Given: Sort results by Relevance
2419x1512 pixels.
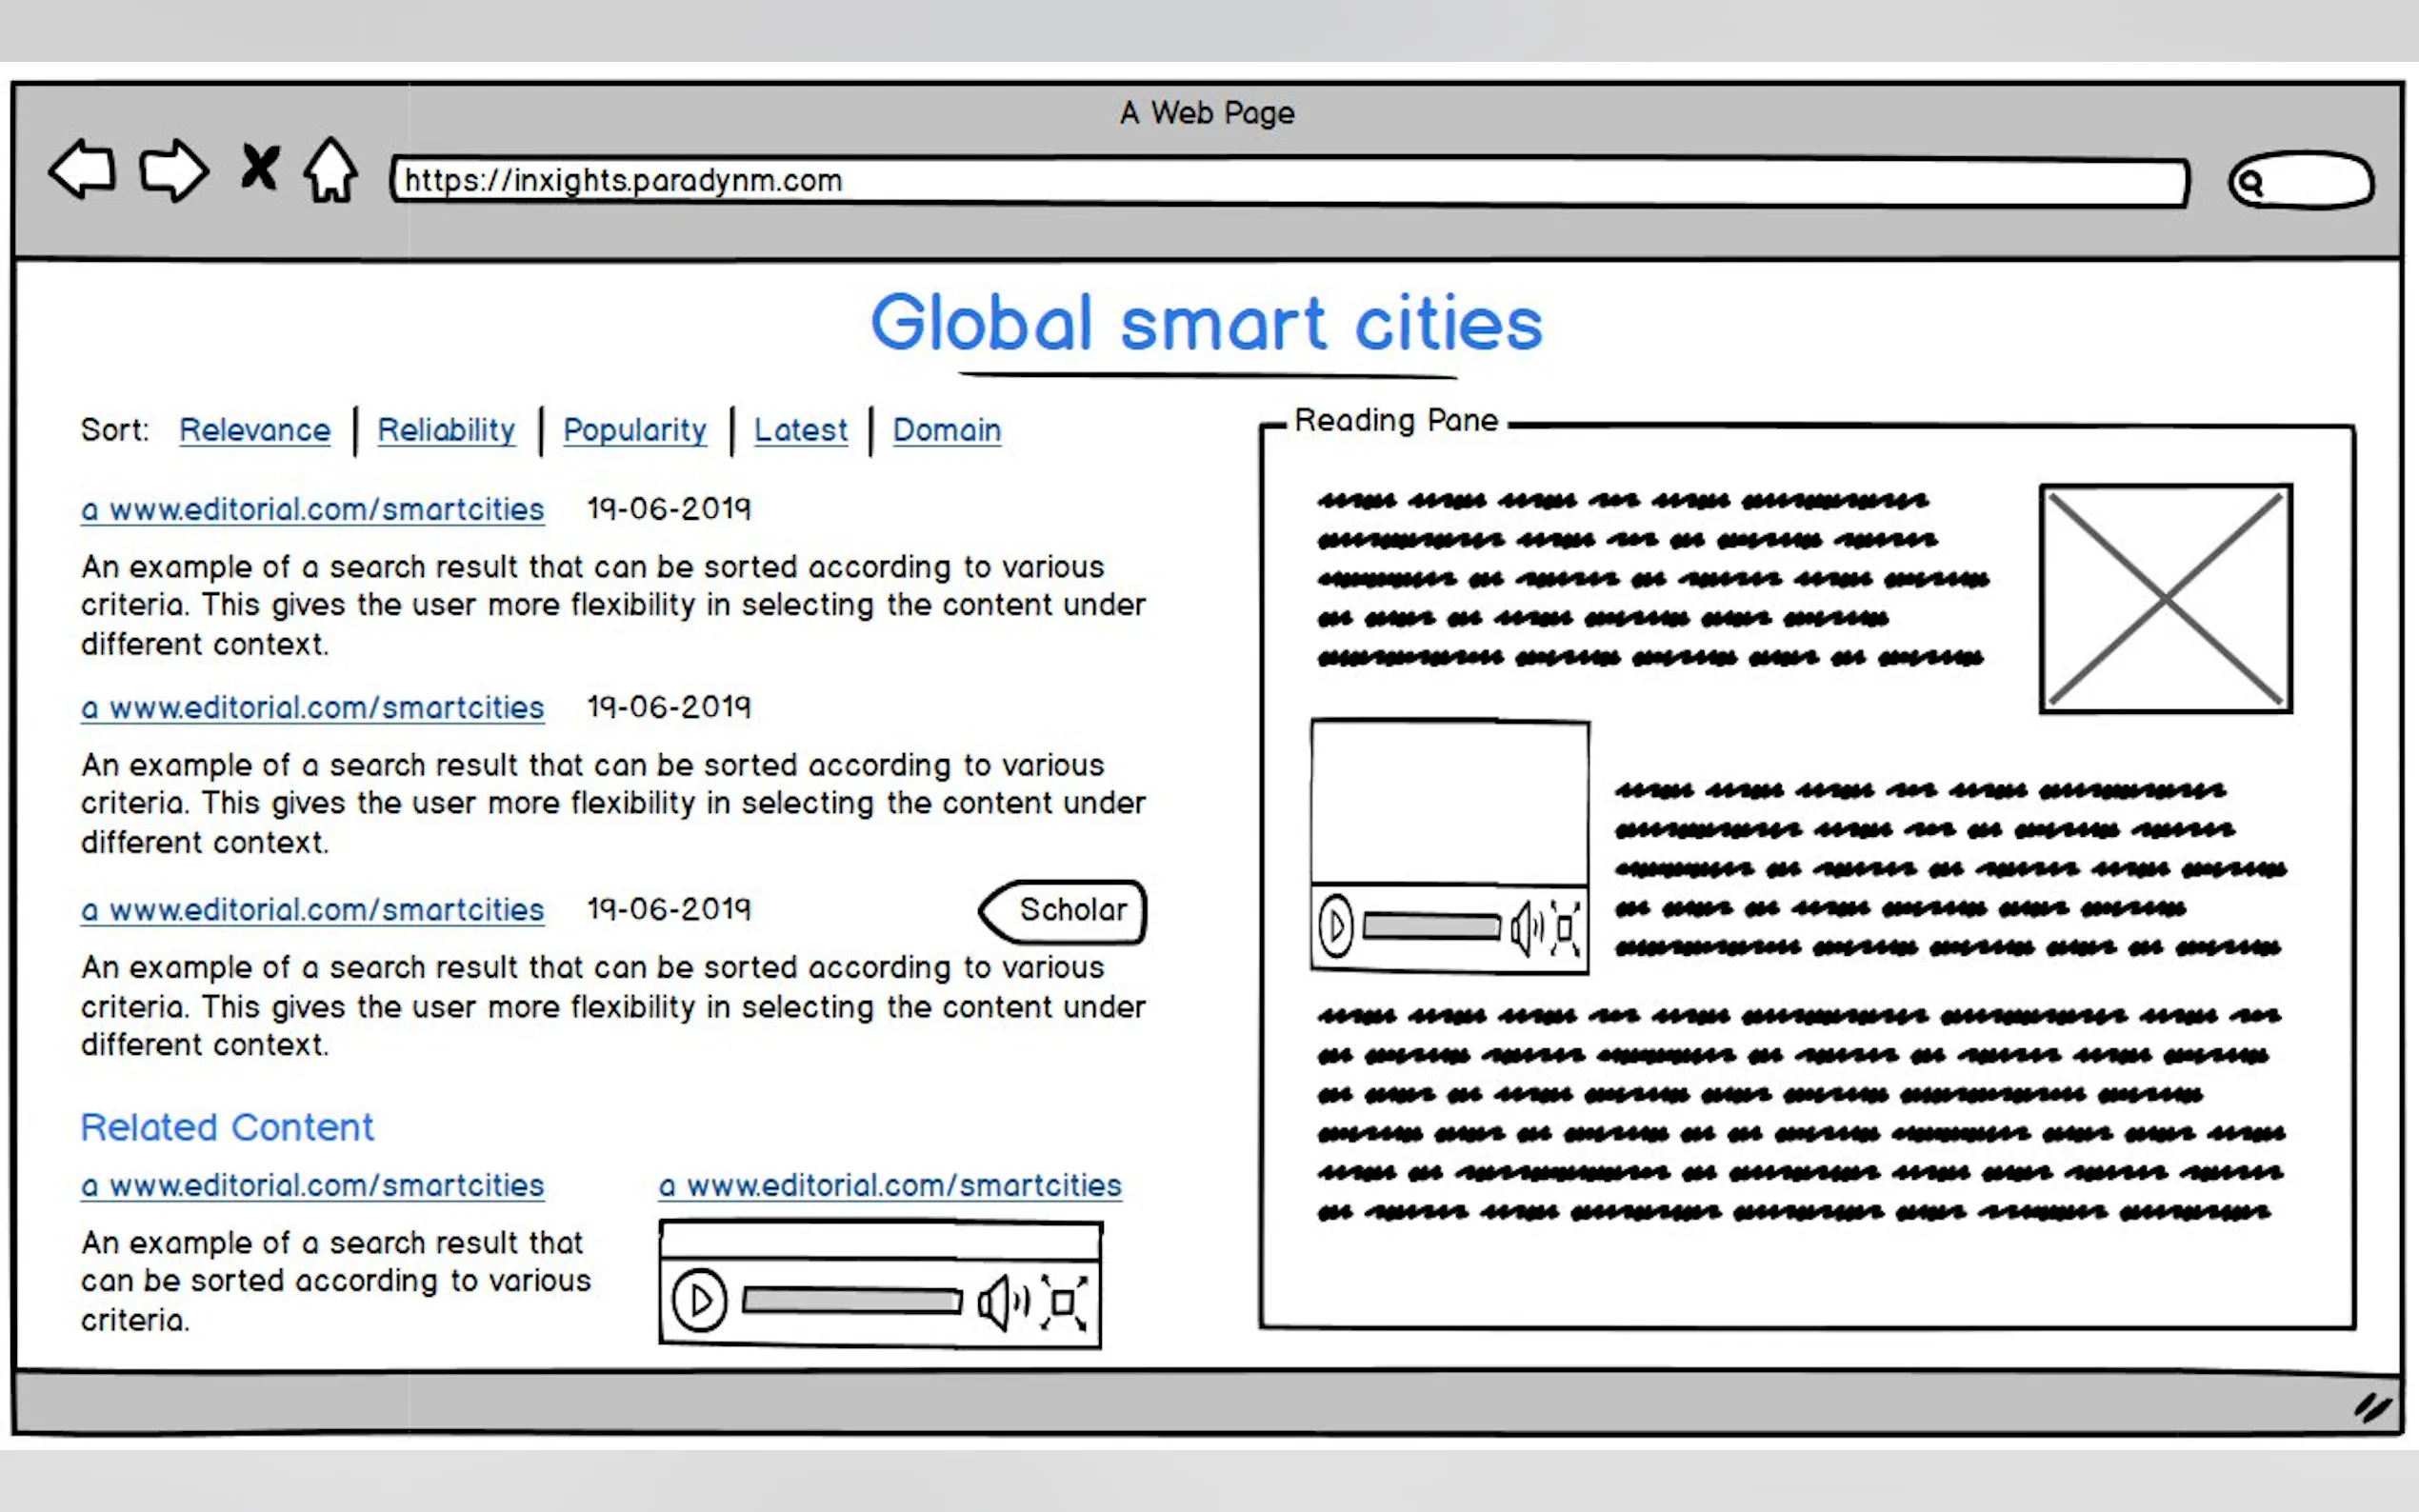Looking at the screenshot, I should pos(255,430).
